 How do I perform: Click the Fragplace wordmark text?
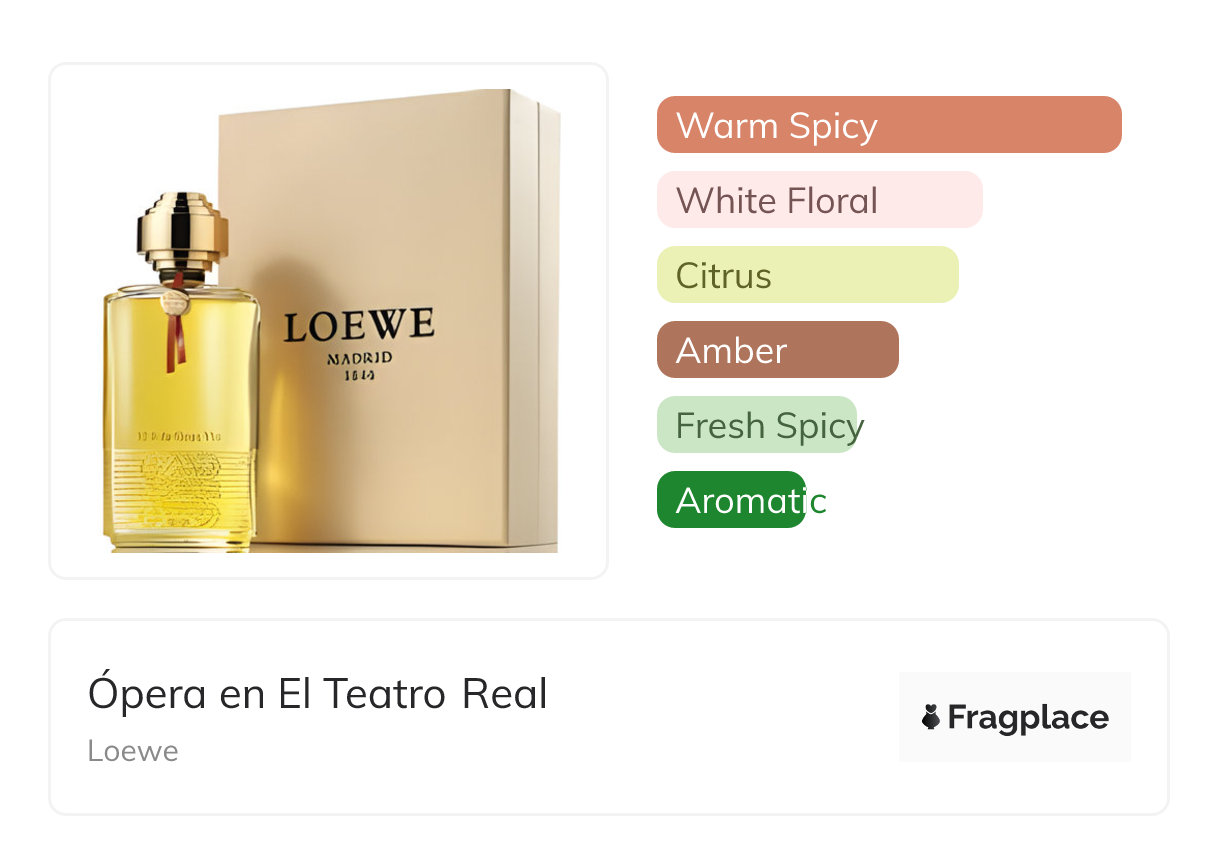pyautogui.click(x=1028, y=718)
